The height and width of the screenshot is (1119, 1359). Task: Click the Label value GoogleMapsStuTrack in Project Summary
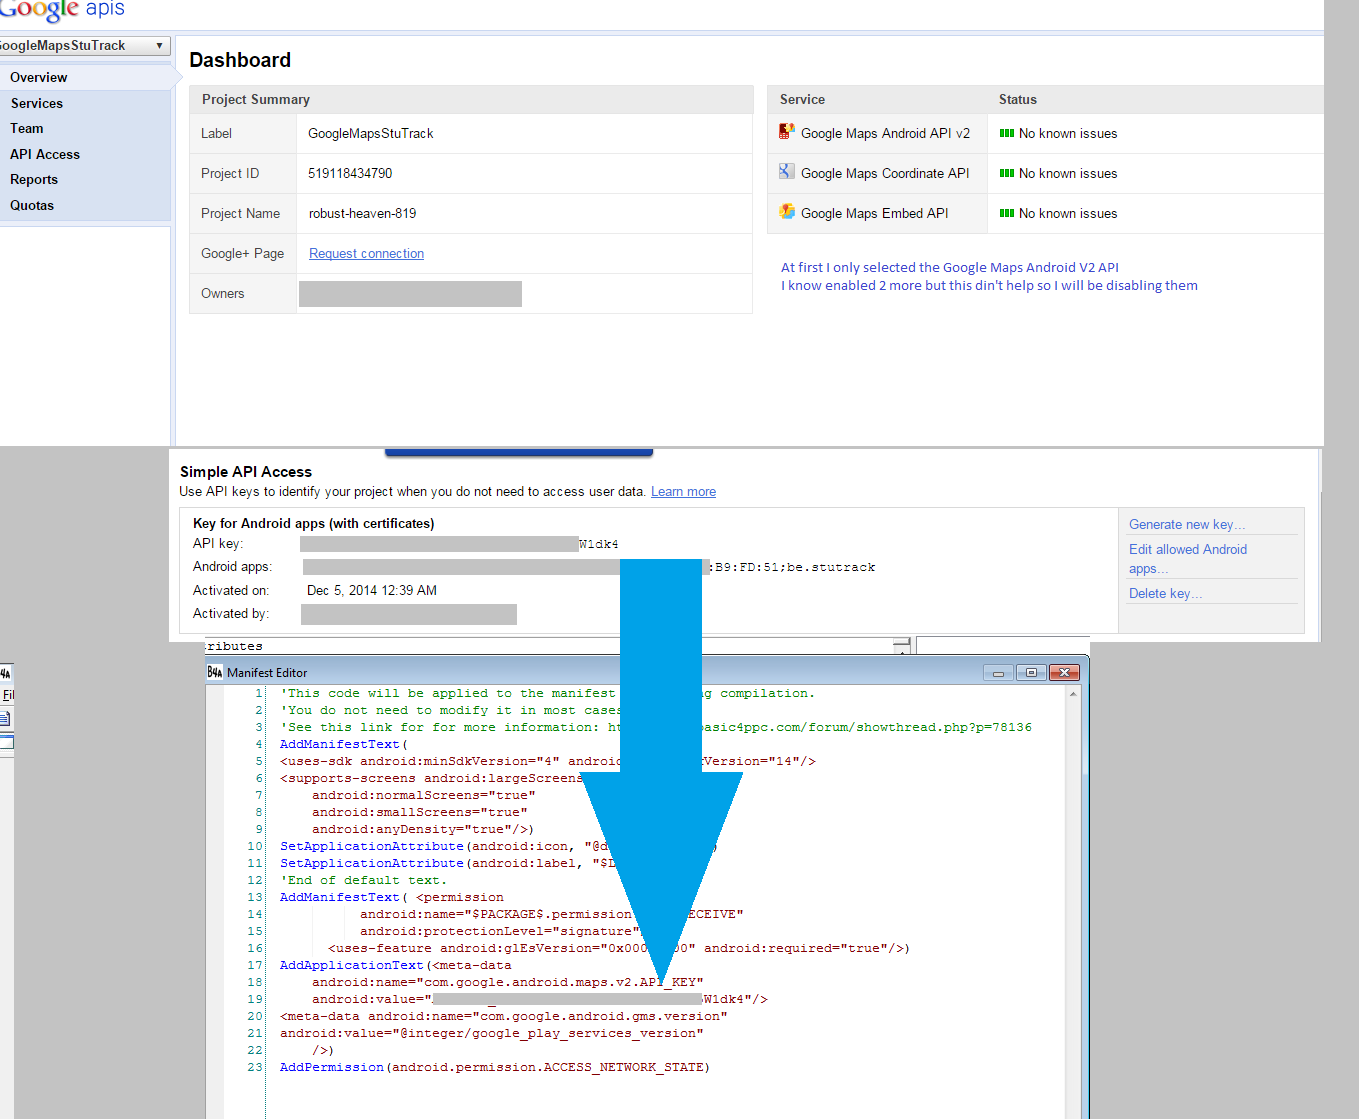[x=370, y=133]
